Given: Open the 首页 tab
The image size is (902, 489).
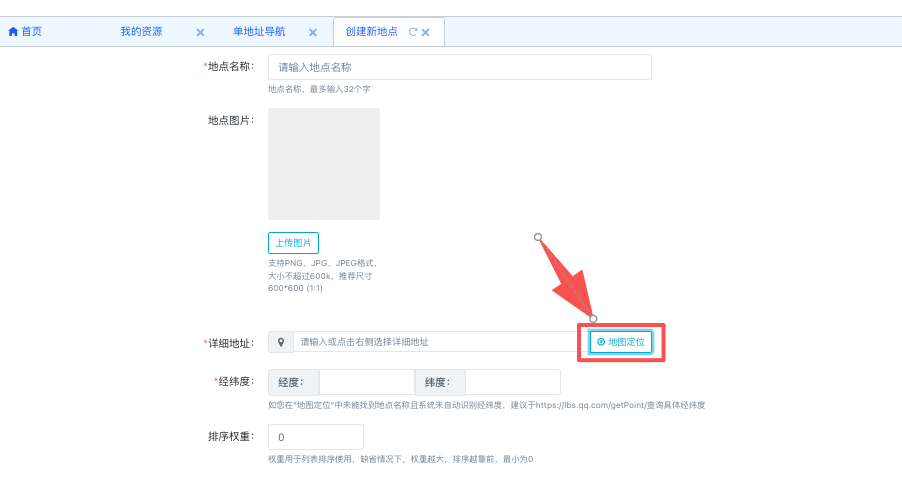Looking at the screenshot, I should (31, 32).
